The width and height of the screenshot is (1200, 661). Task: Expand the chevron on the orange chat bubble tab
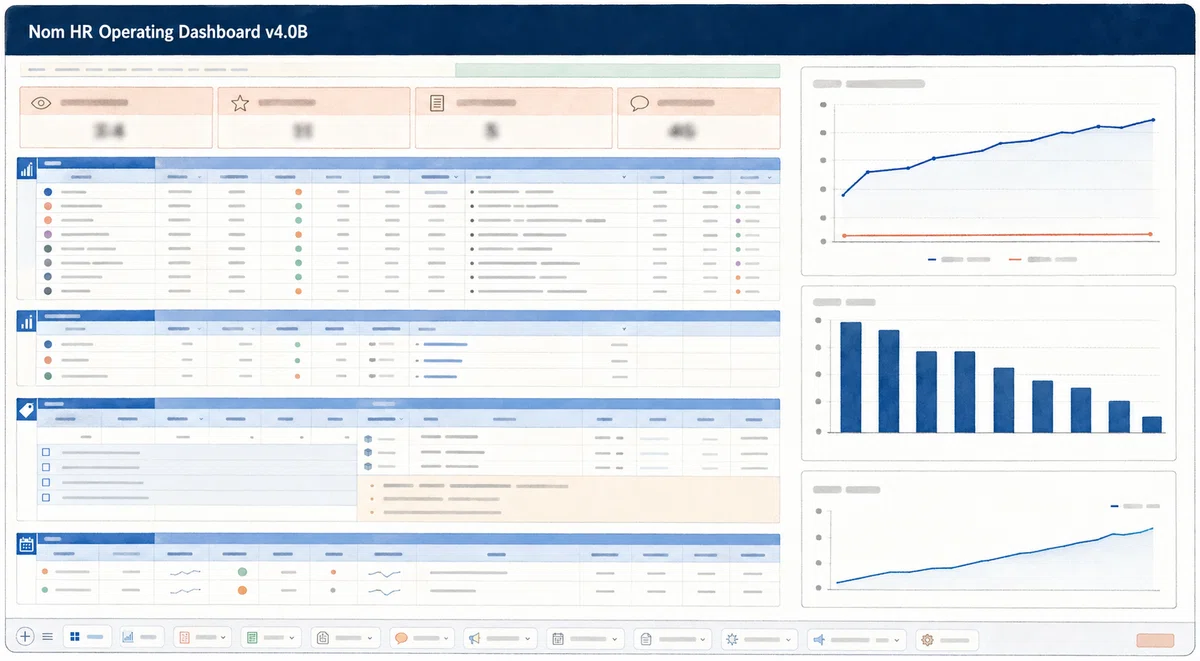[x=447, y=638]
